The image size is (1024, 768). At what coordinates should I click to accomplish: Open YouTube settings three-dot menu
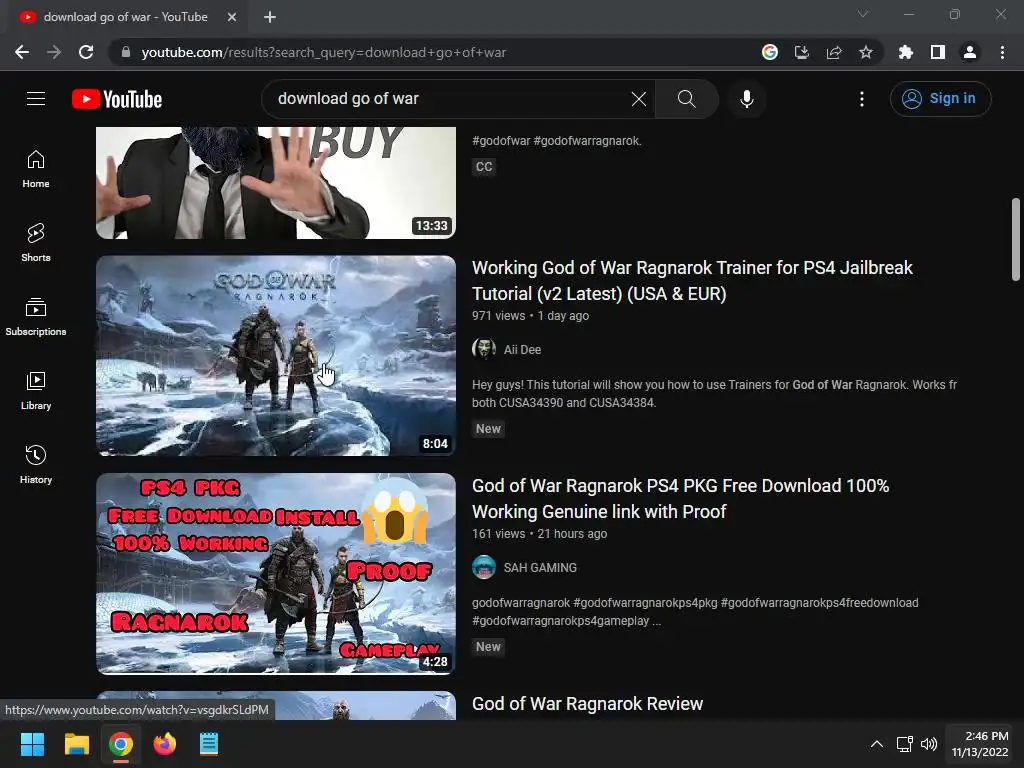862,99
